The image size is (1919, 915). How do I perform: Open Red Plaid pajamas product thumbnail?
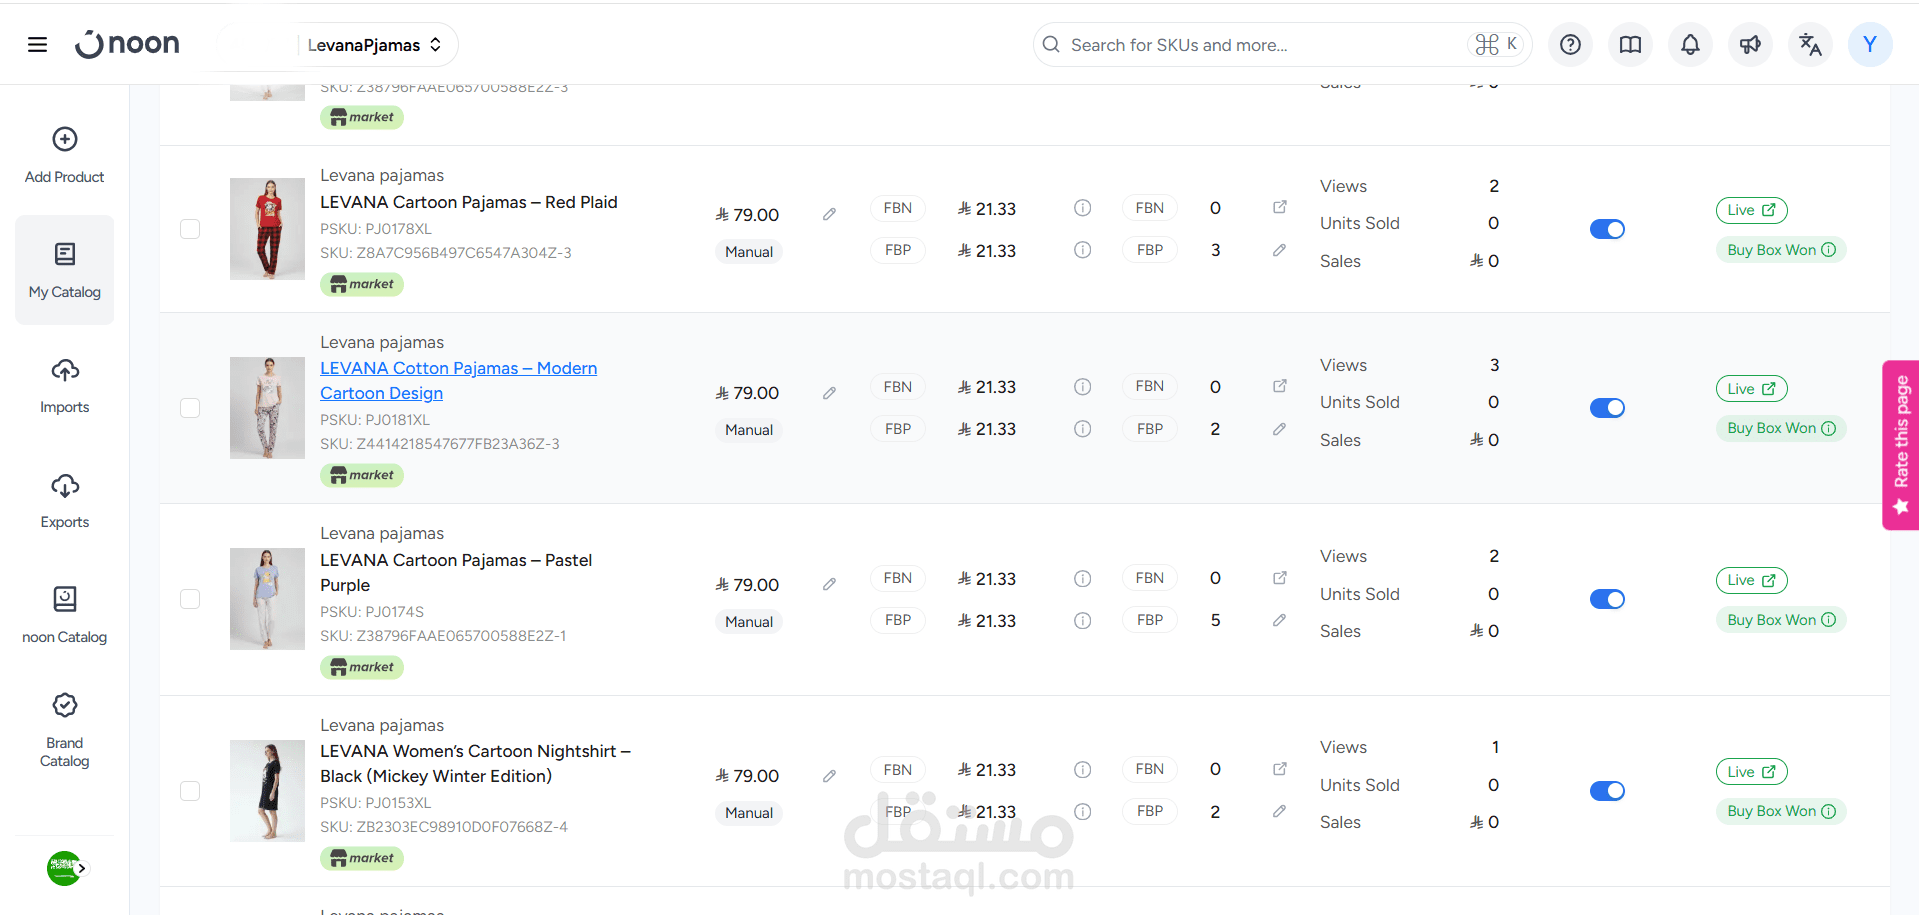coord(267,229)
